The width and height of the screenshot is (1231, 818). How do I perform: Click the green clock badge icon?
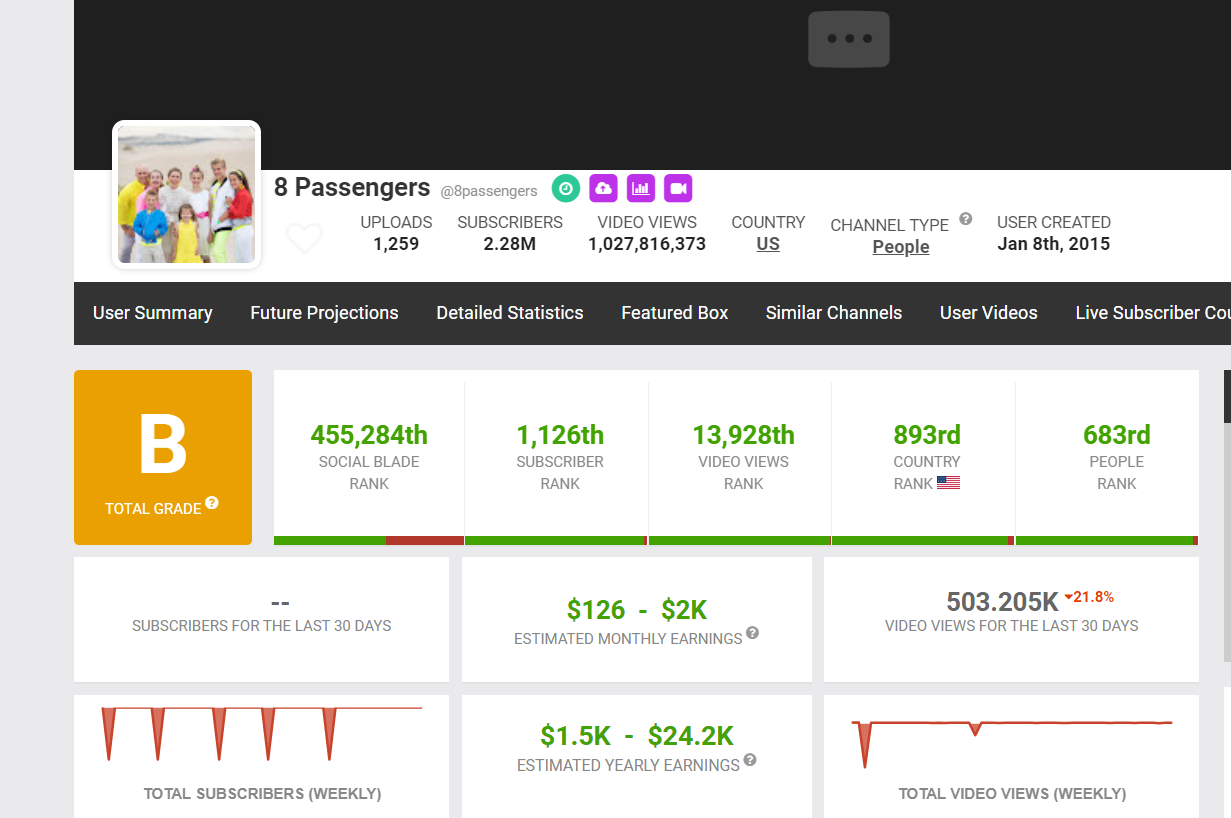point(565,188)
